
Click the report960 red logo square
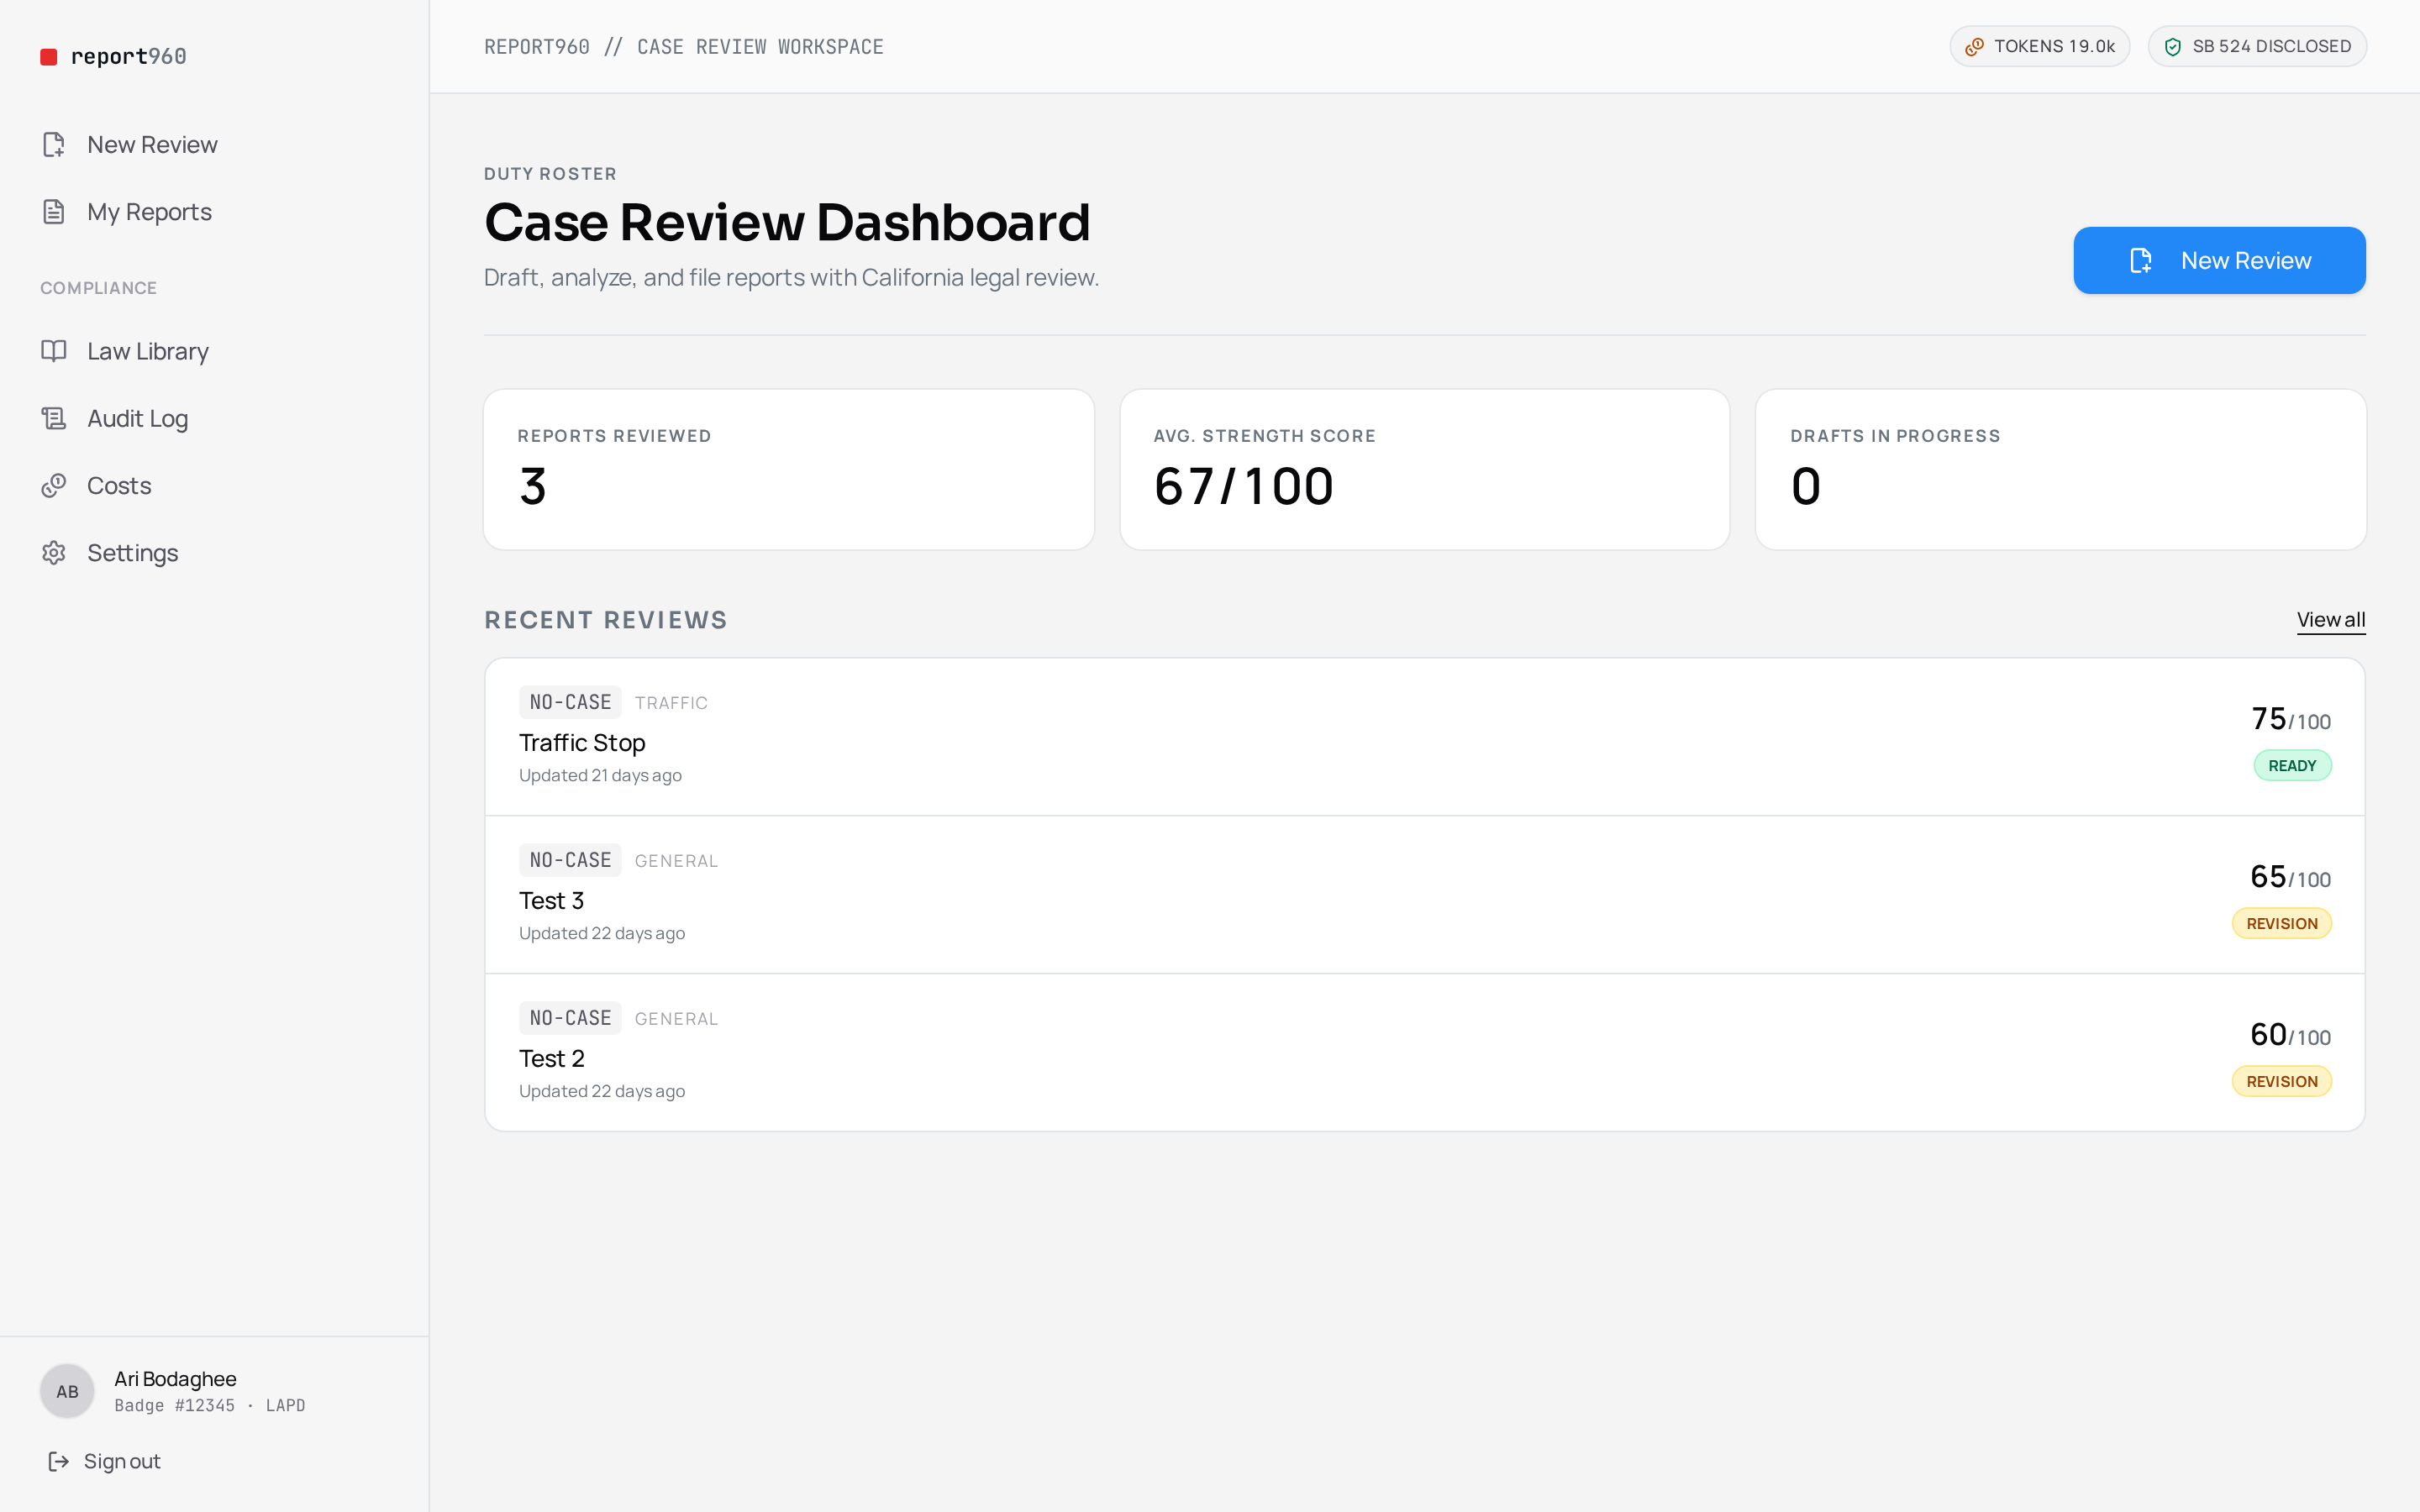tap(48, 57)
